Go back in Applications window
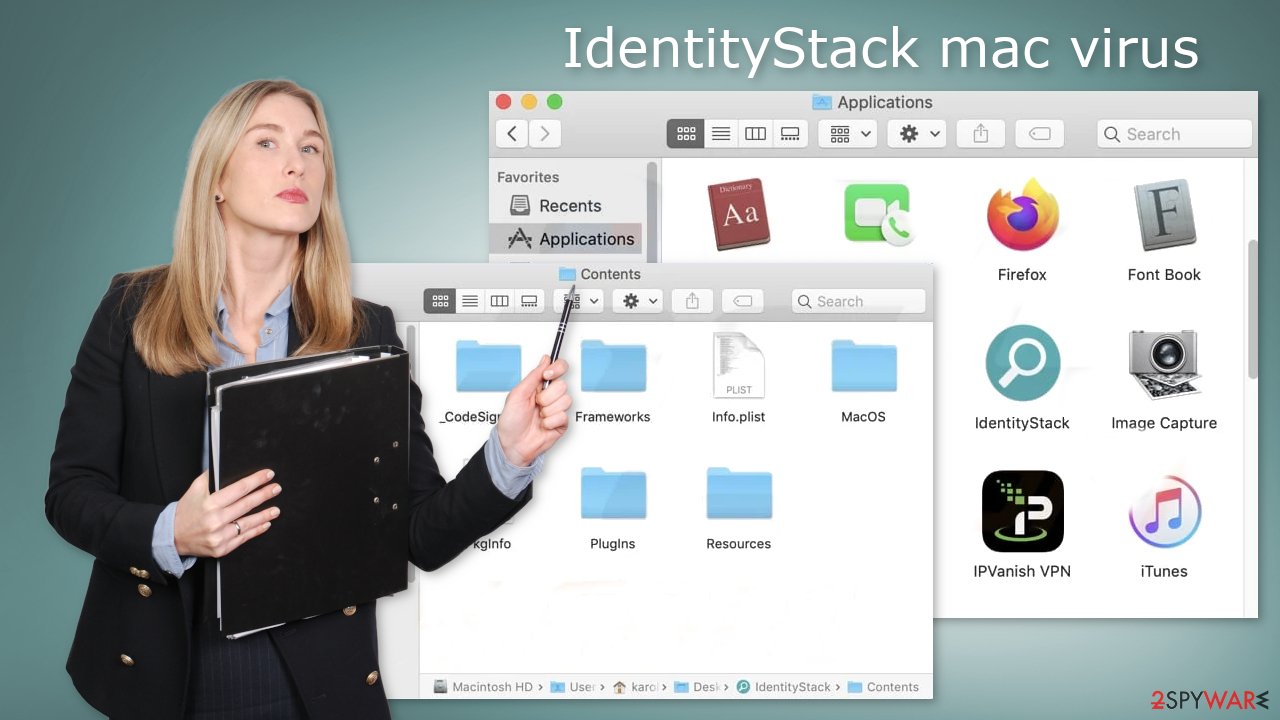Image resolution: width=1280 pixels, height=720 pixels. point(512,133)
